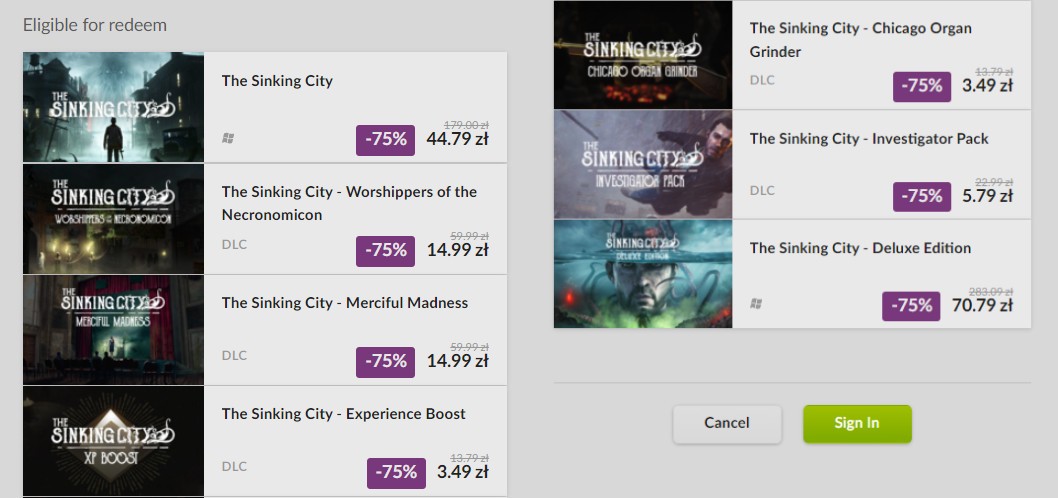Click -75% badge on 44.79 zł item
This screenshot has width=1058, height=498.
point(385,140)
